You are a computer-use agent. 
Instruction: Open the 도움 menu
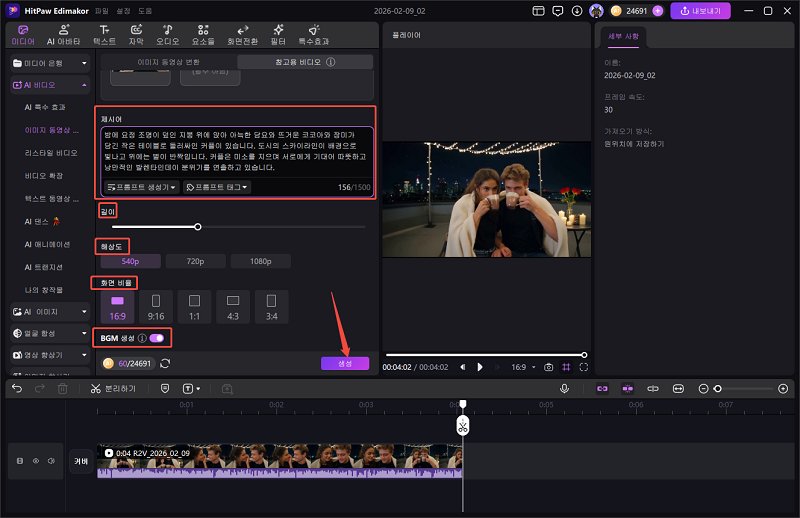[x=145, y=11]
